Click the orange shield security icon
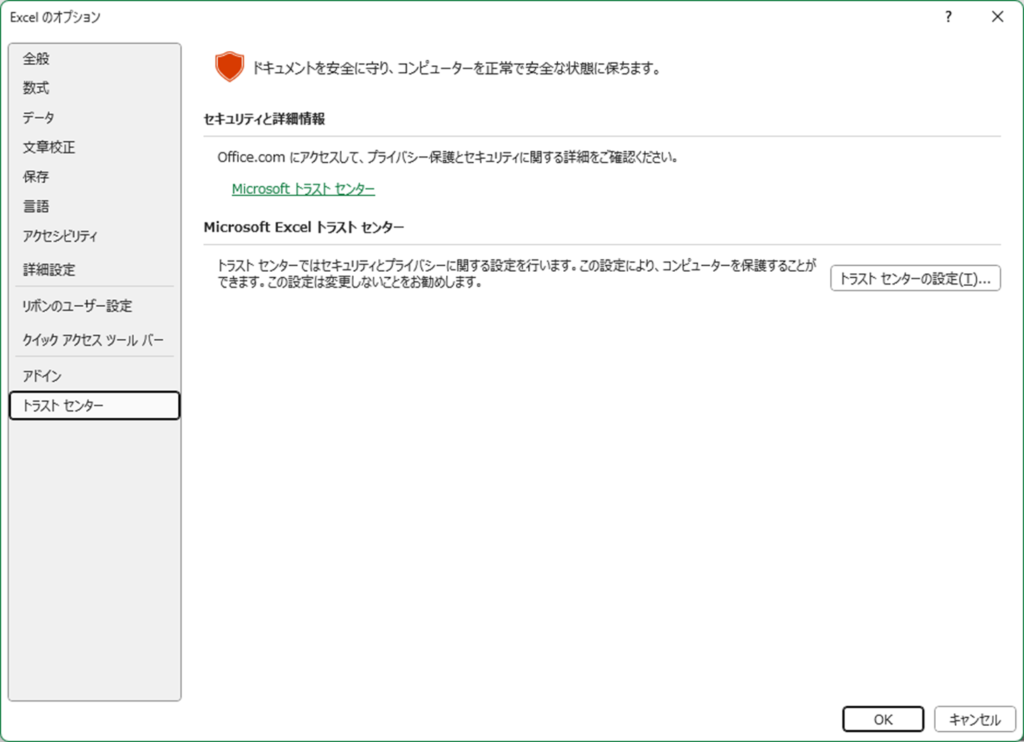The width and height of the screenshot is (1024, 742). (x=229, y=68)
